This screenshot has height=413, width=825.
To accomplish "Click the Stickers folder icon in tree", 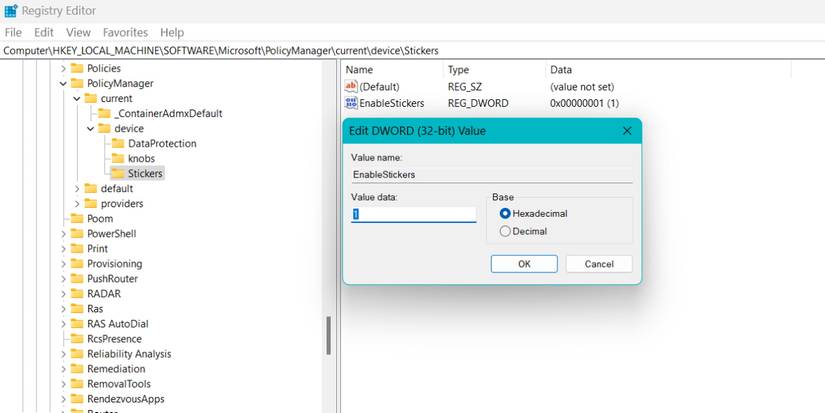I will [118, 173].
